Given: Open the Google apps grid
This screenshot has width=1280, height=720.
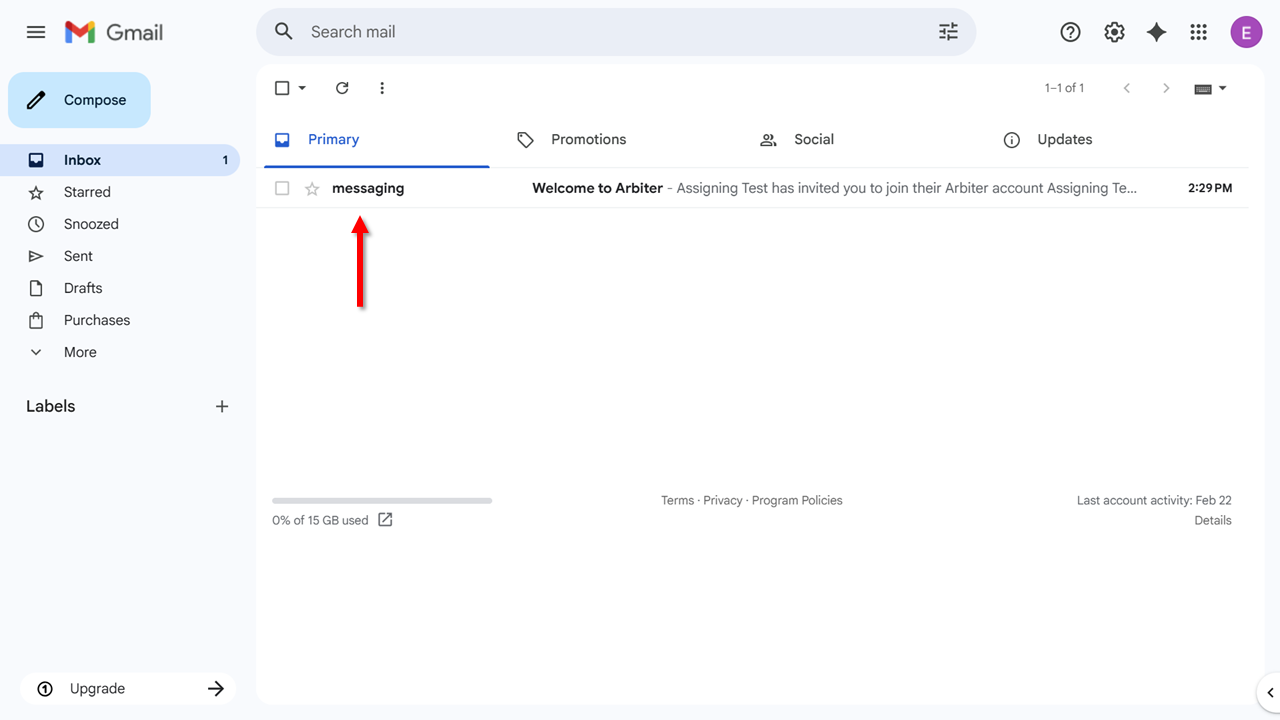Looking at the screenshot, I should coord(1199,32).
